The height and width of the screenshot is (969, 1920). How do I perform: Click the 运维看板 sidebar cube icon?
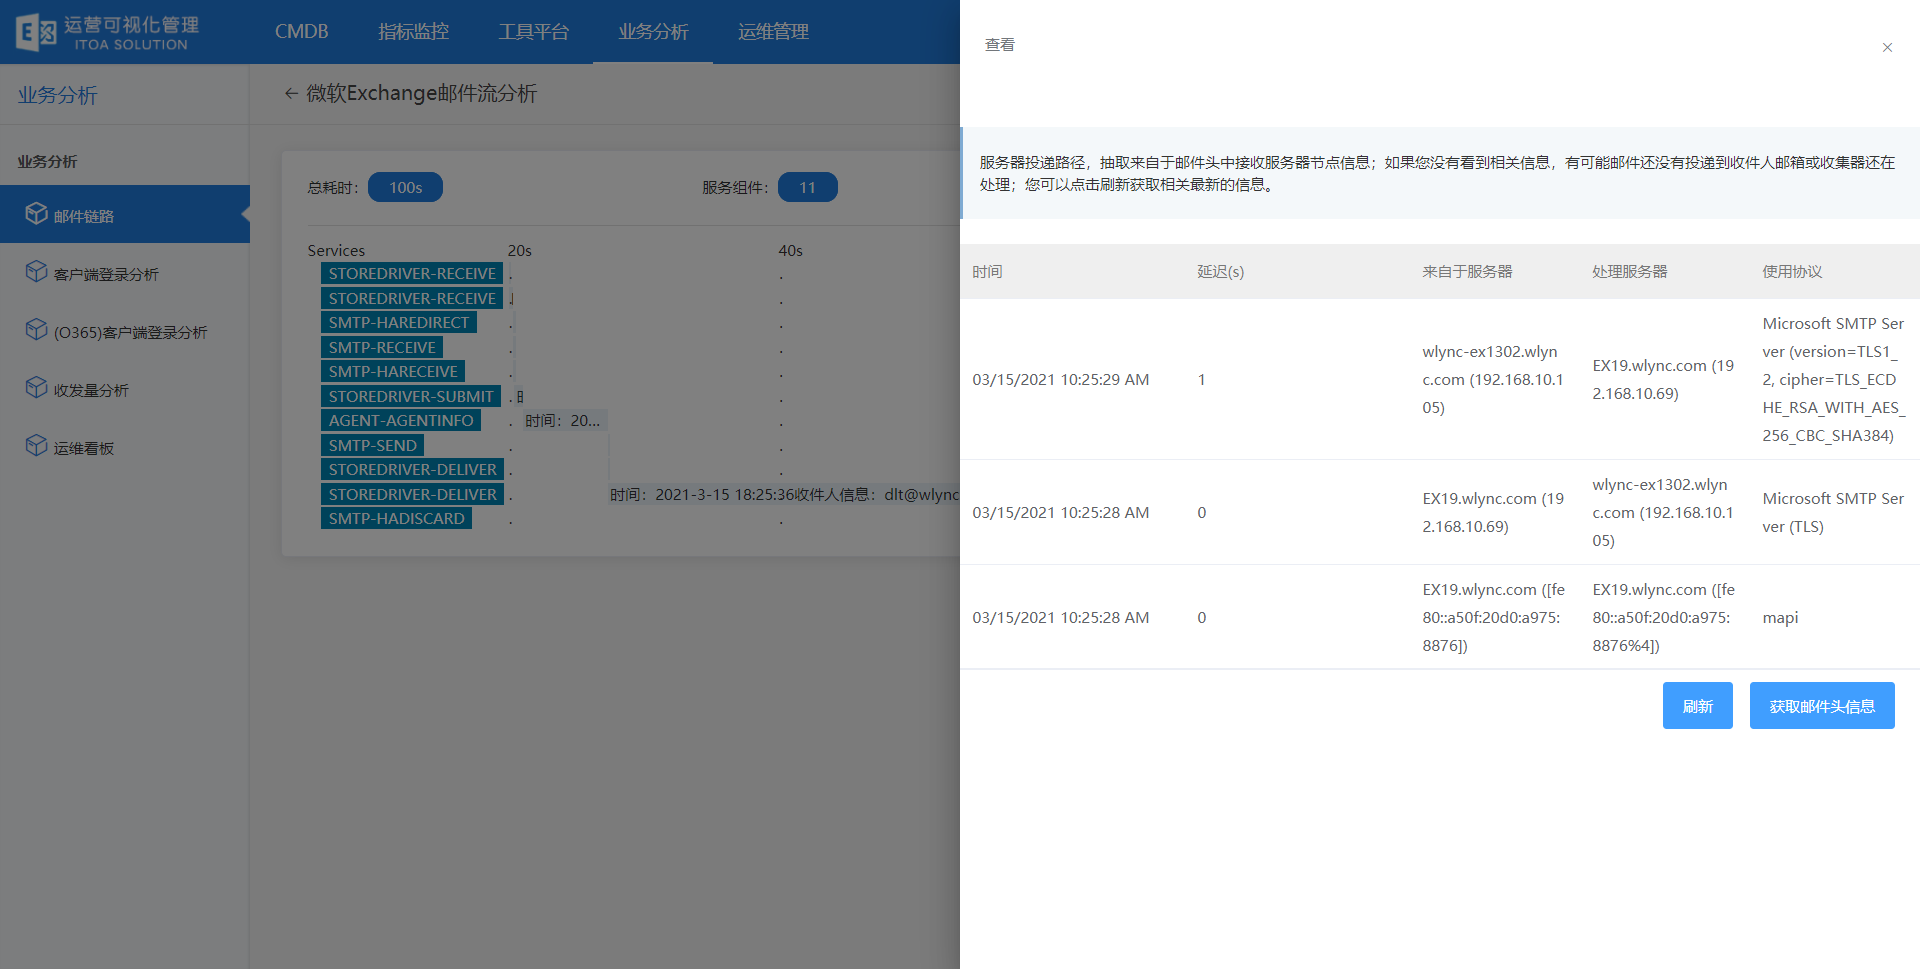click(x=36, y=446)
